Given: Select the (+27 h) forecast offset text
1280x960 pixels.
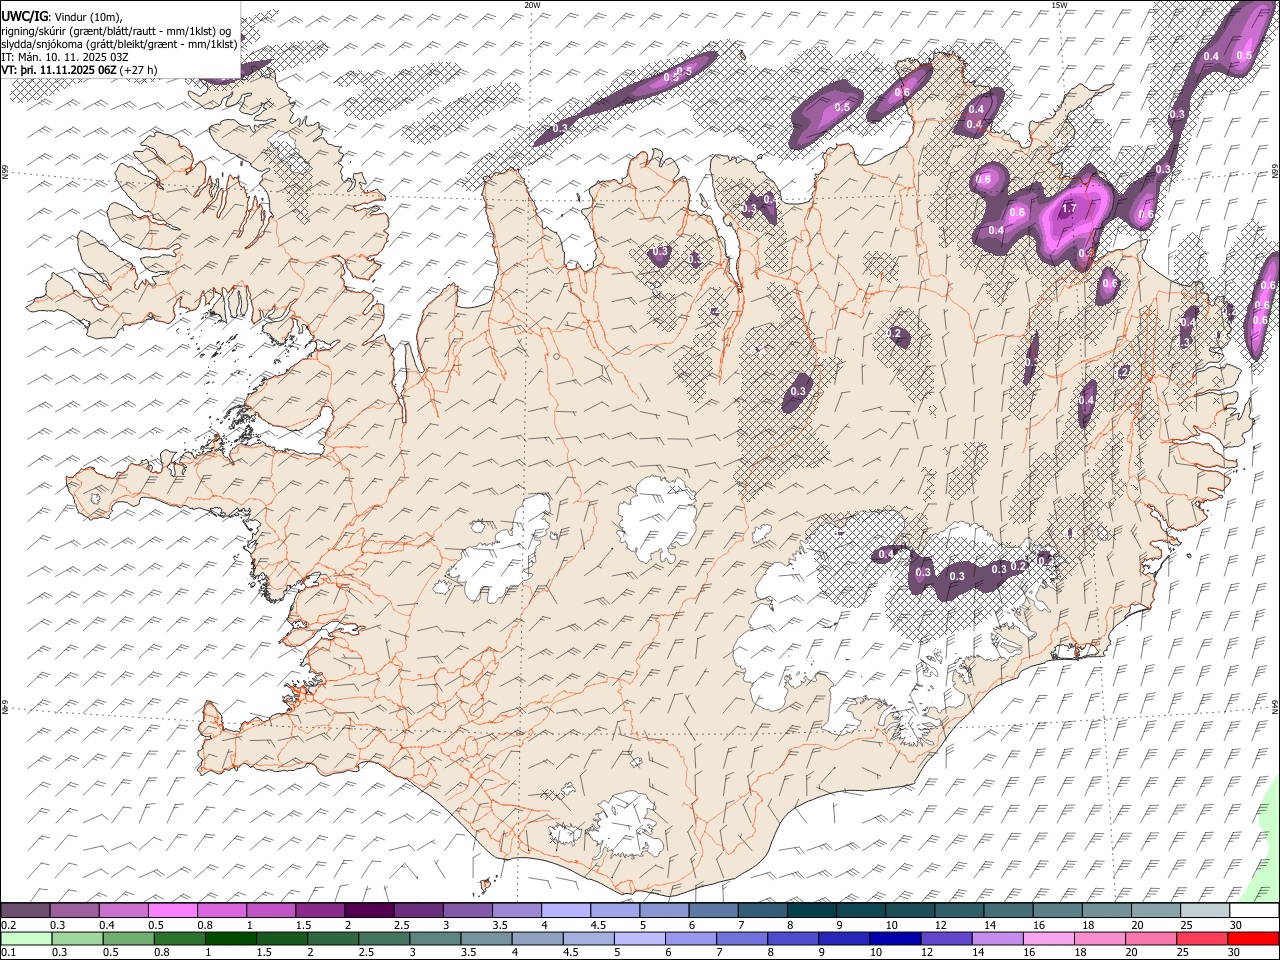Looking at the screenshot, I should coord(138,70).
